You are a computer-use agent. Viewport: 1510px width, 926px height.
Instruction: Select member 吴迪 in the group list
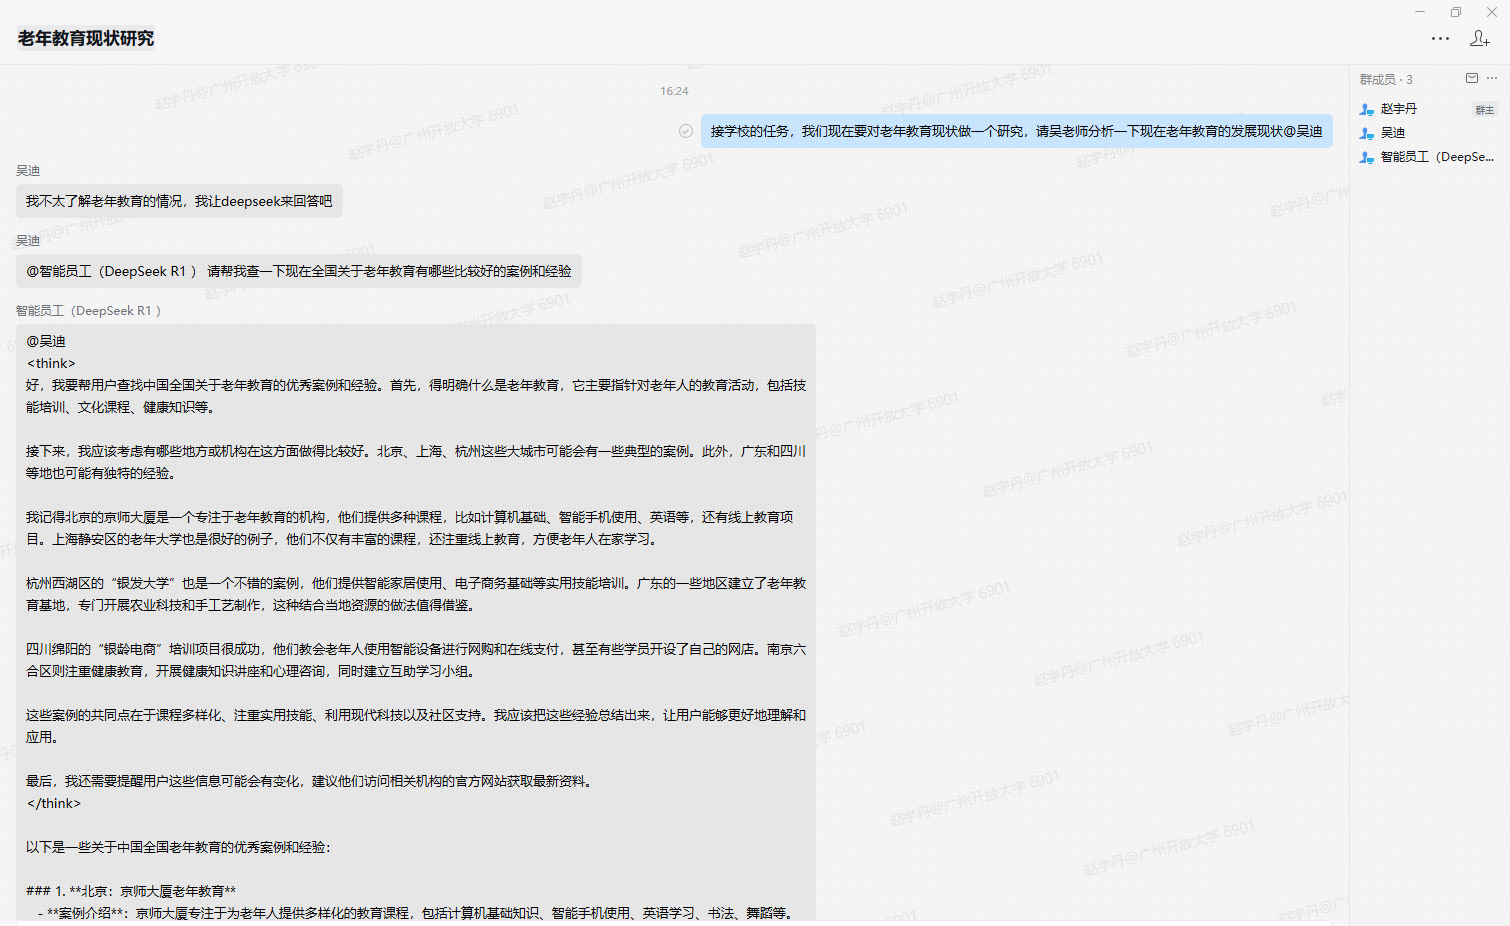pyautogui.click(x=1393, y=133)
